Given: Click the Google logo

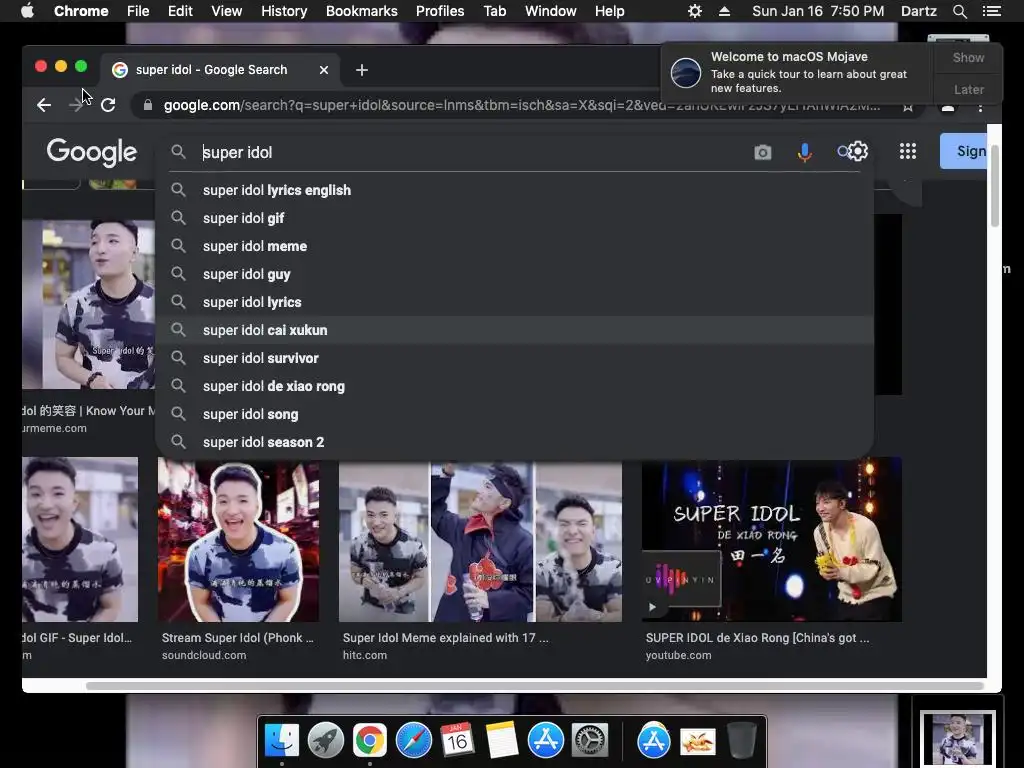Looking at the screenshot, I should point(91,153).
